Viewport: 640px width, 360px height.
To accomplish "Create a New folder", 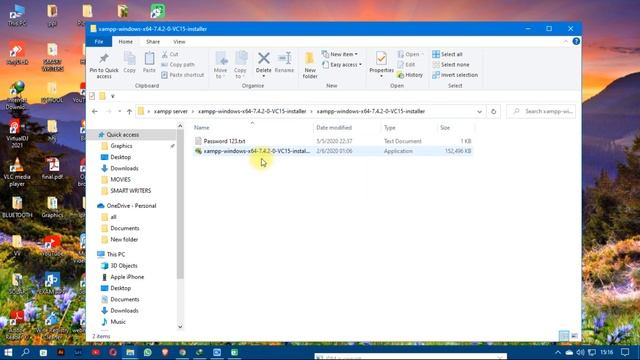I will point(310,65).
